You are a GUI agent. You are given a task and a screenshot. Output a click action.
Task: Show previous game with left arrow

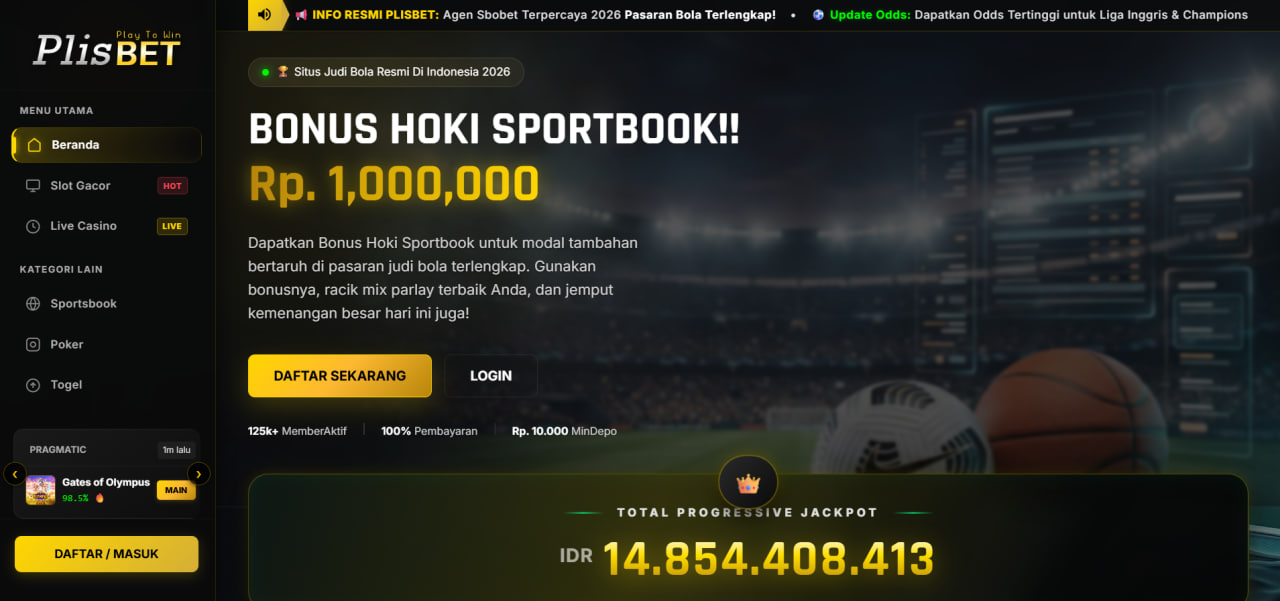coord(15,474)
